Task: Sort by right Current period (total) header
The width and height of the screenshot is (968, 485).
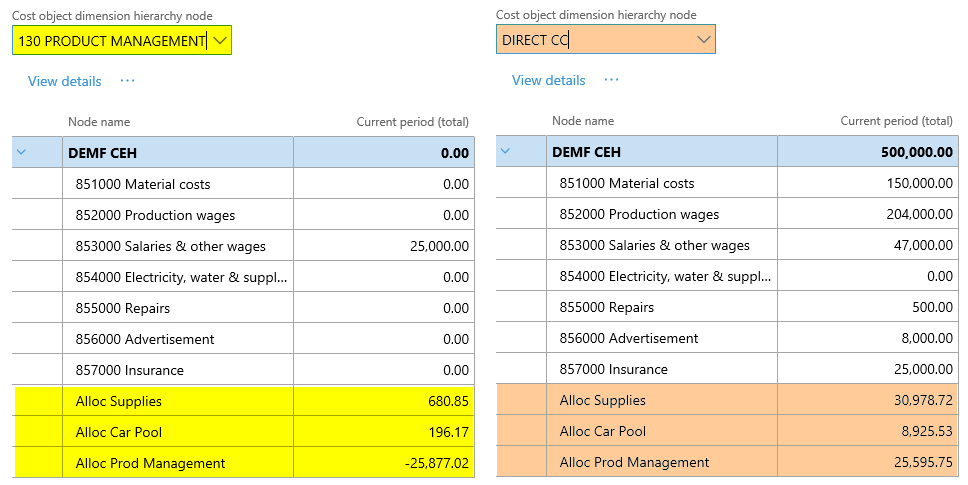Action: click(896, 121)
